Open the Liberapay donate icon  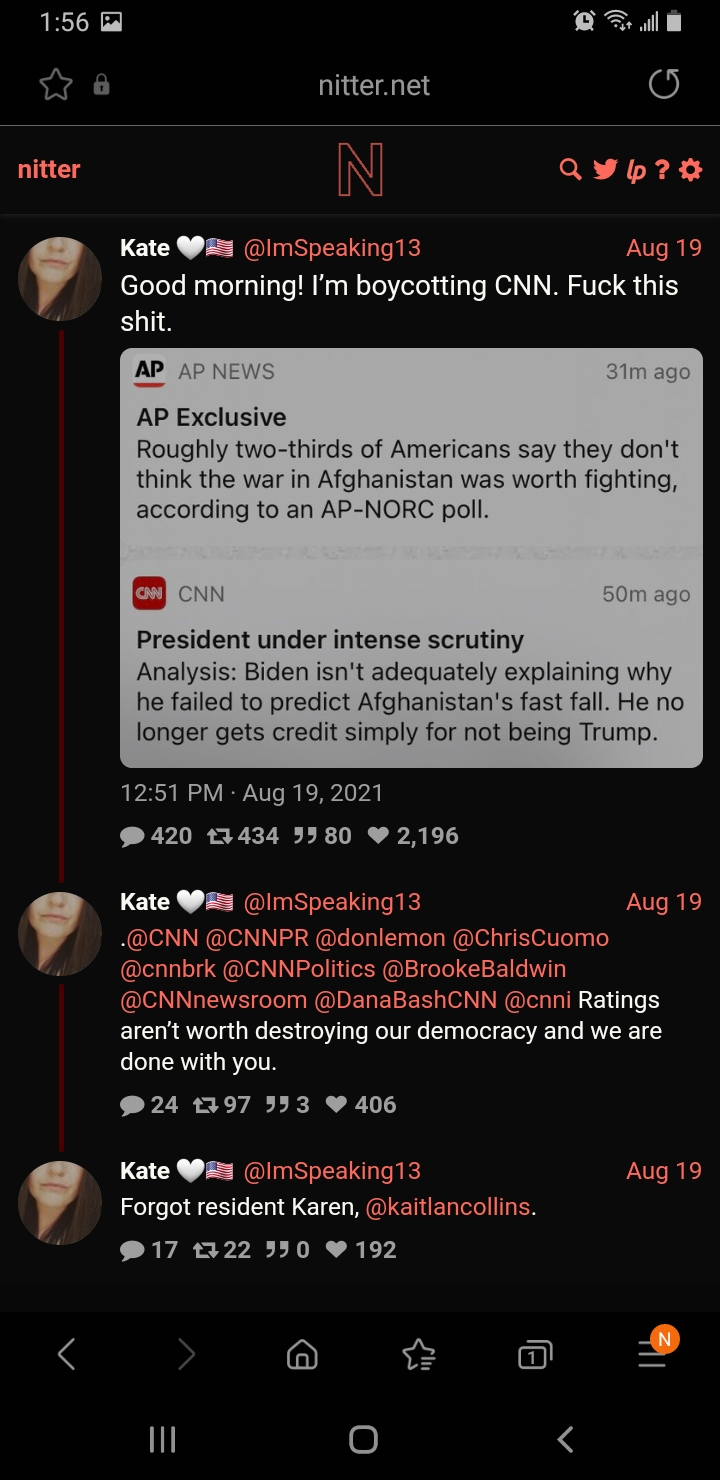(x=636, y=171)
